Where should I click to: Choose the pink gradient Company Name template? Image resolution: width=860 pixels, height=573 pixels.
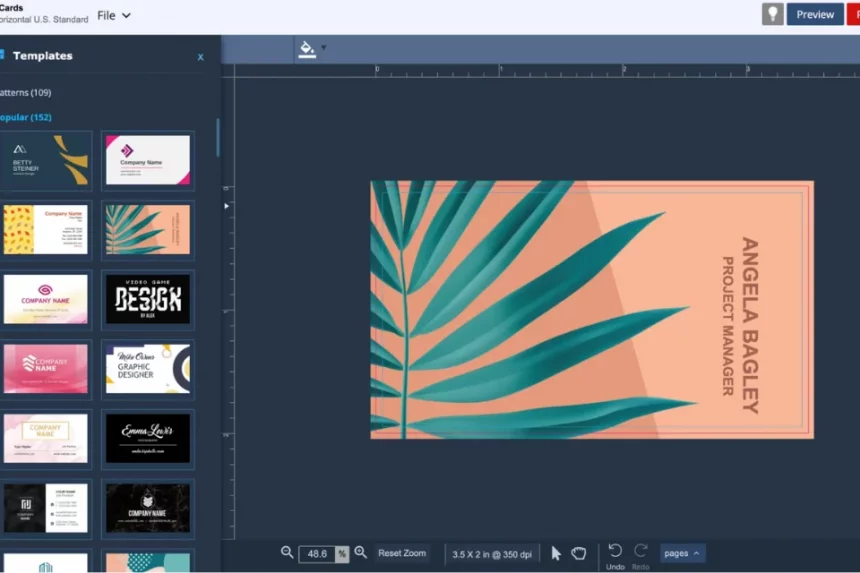[46, 368]
